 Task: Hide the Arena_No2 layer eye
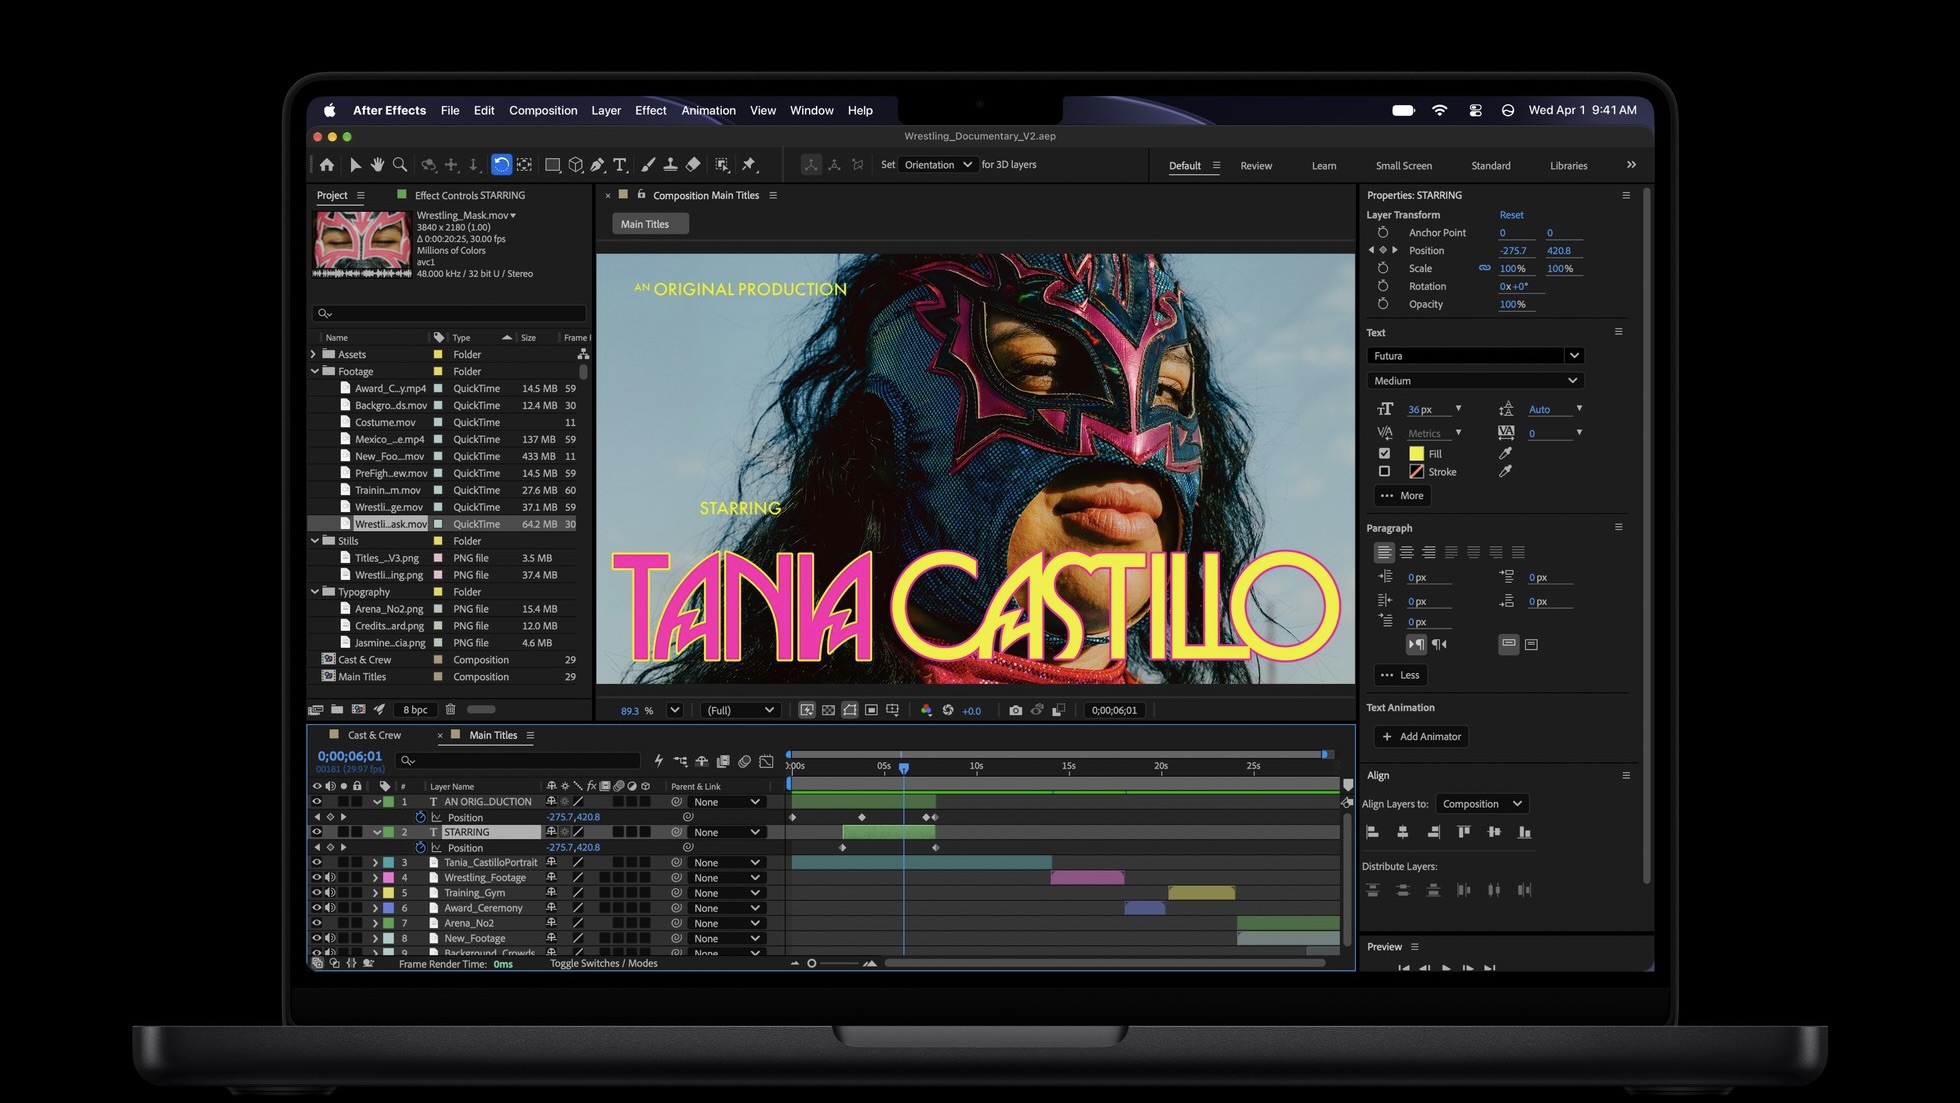point(317,923)
